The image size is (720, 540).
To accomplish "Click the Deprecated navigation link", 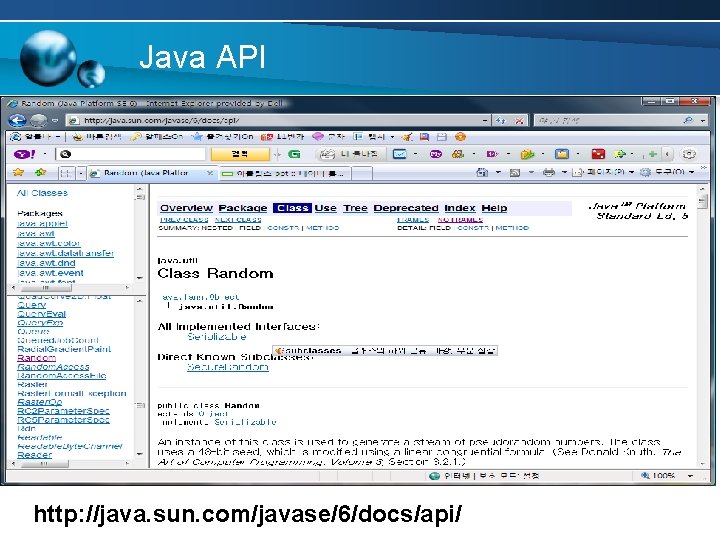I will click(406, 208).
